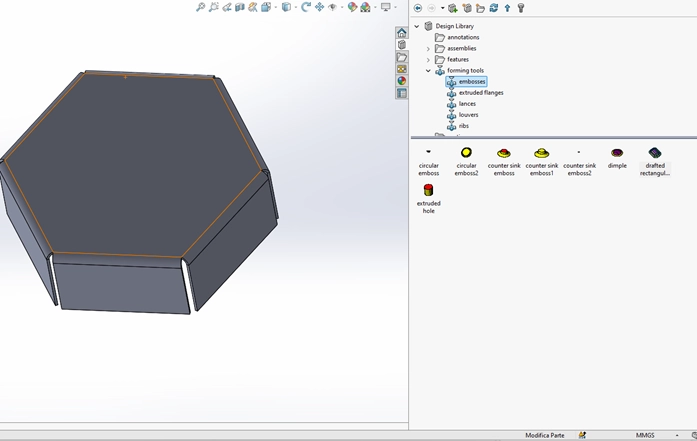Select the dimple forming tool thumbnail
The width and height of the screenshot is (697, 441).
(617, 157)
